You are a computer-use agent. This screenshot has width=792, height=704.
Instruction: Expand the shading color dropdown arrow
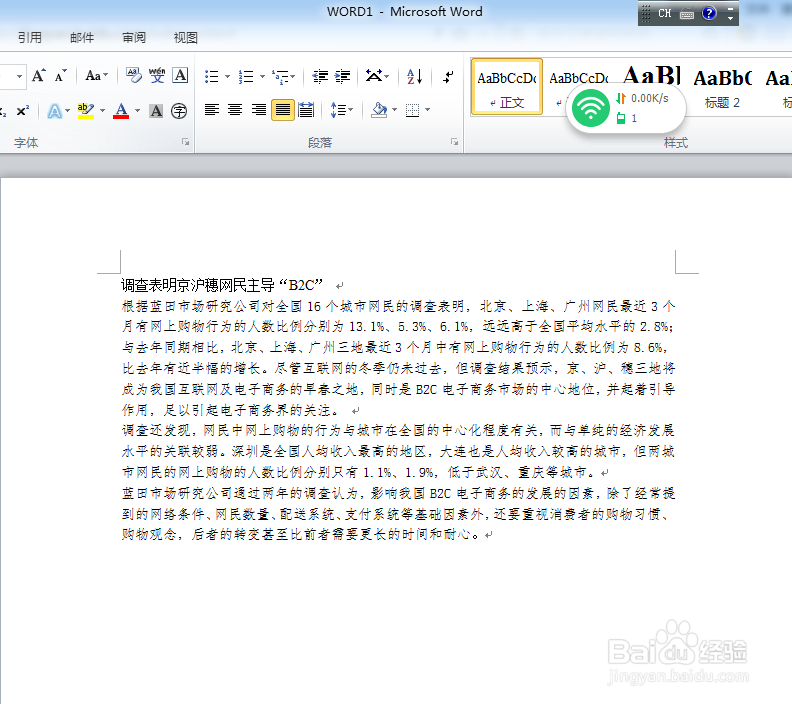[x=394, y=110]
